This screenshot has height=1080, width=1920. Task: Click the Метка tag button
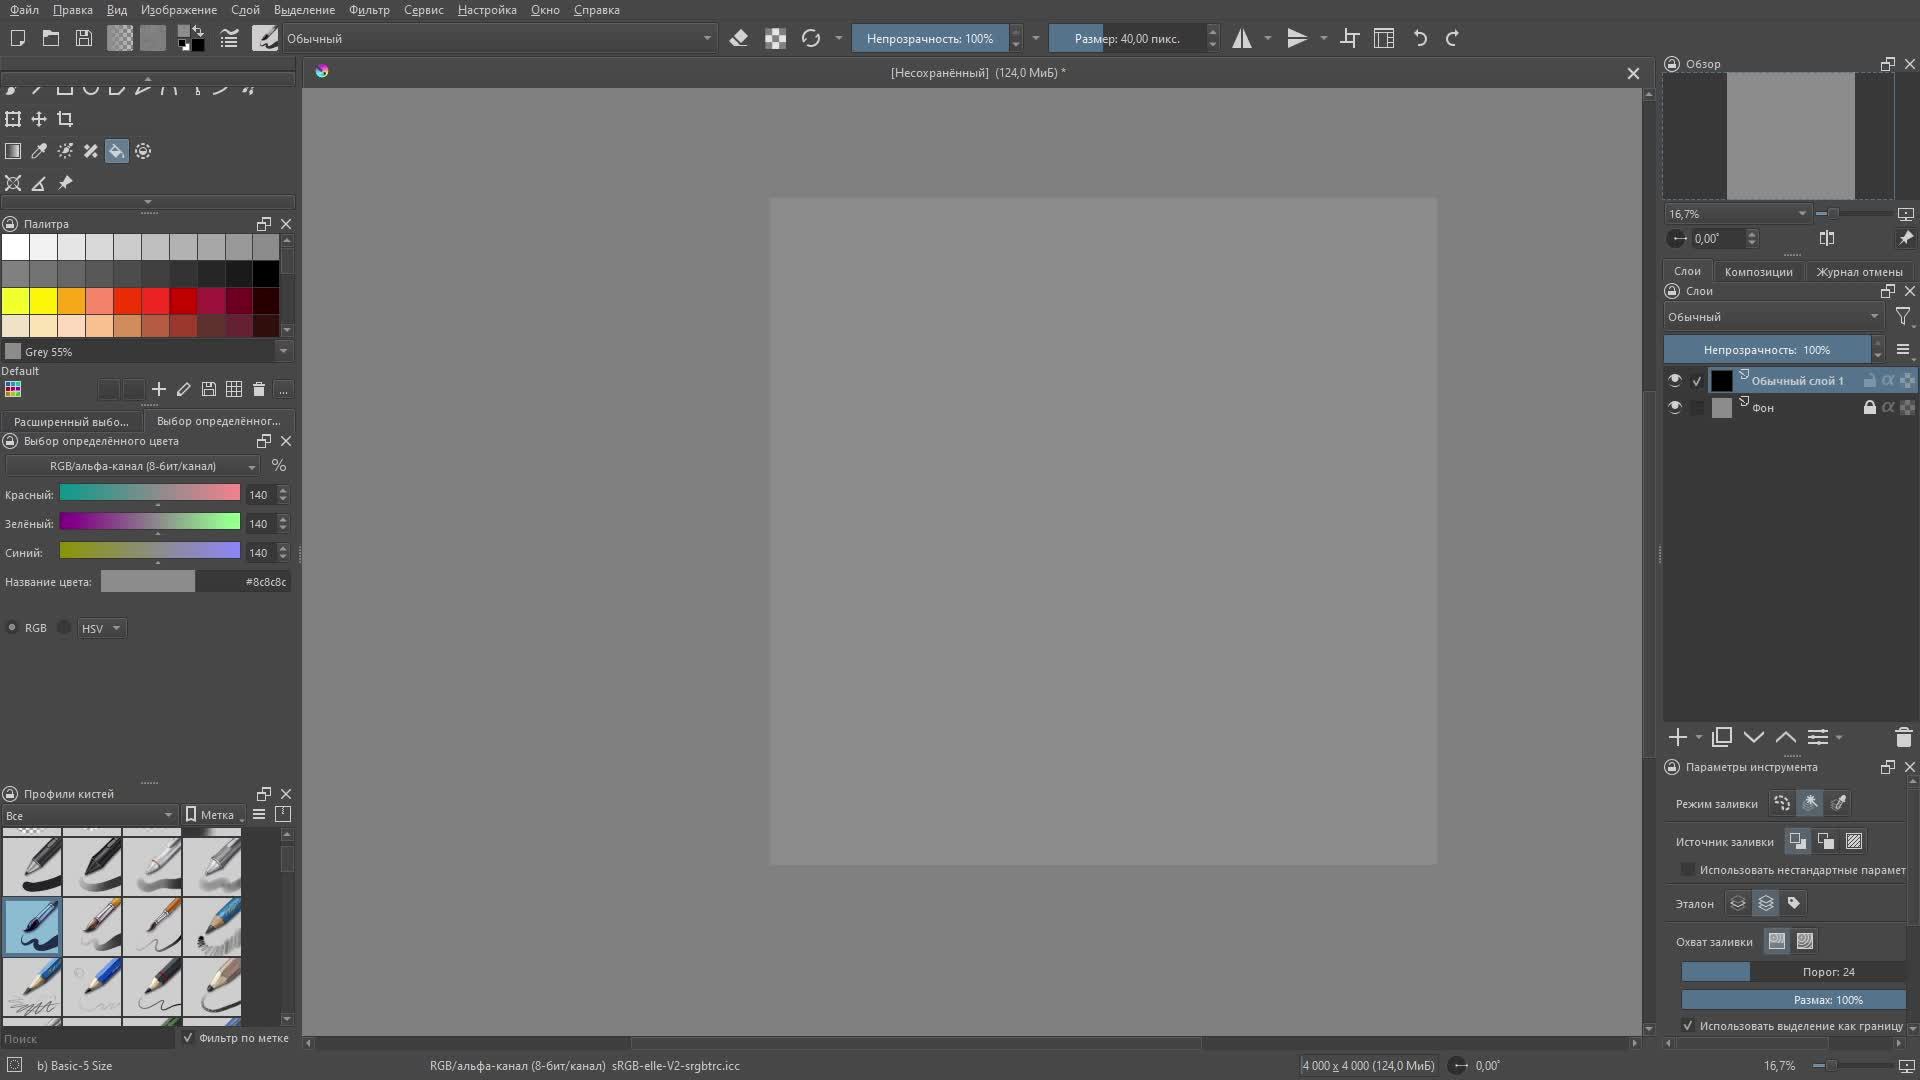pyautogui.click(x=213, y=815)
